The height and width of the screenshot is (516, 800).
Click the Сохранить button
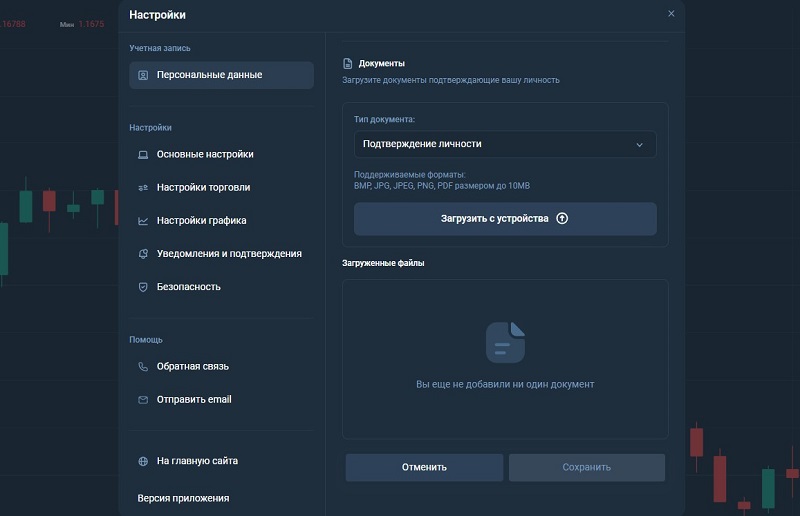pos(586,467)
